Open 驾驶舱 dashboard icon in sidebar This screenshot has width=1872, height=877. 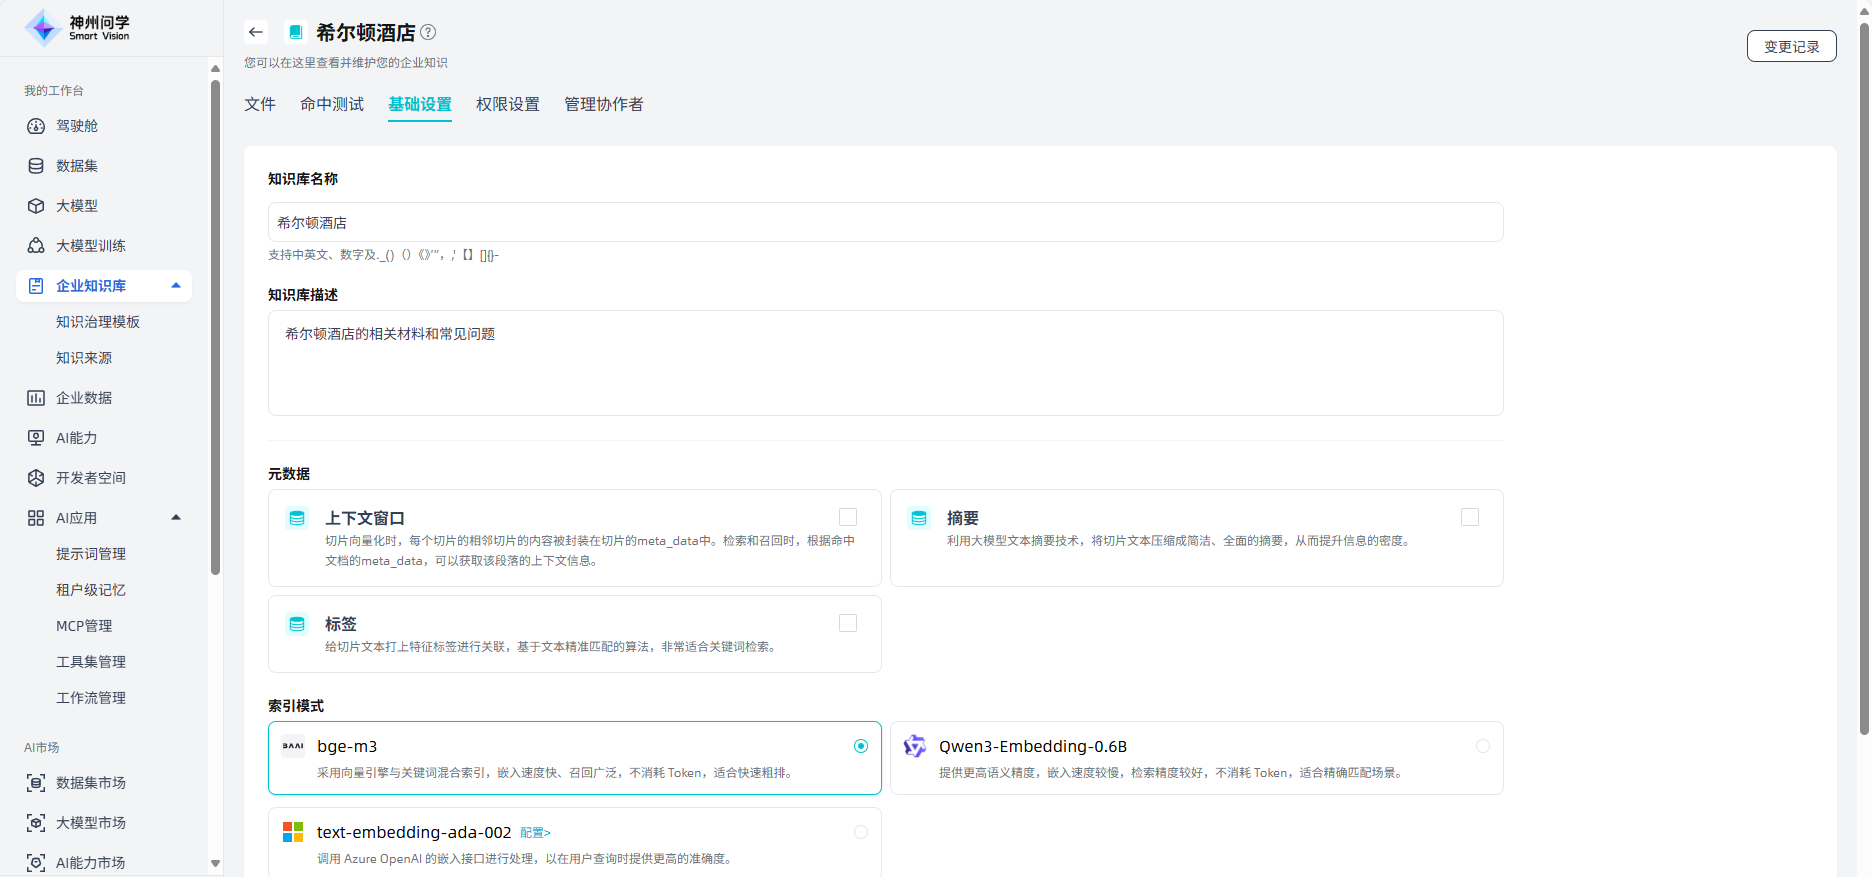[x=36, y=126]
